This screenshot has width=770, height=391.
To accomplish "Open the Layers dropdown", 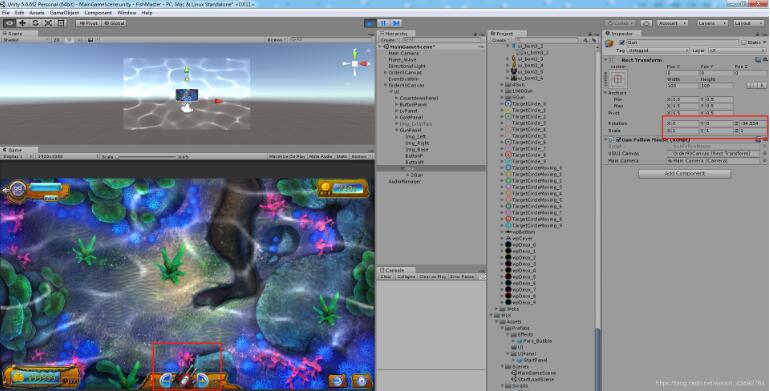I will (712, 23).
